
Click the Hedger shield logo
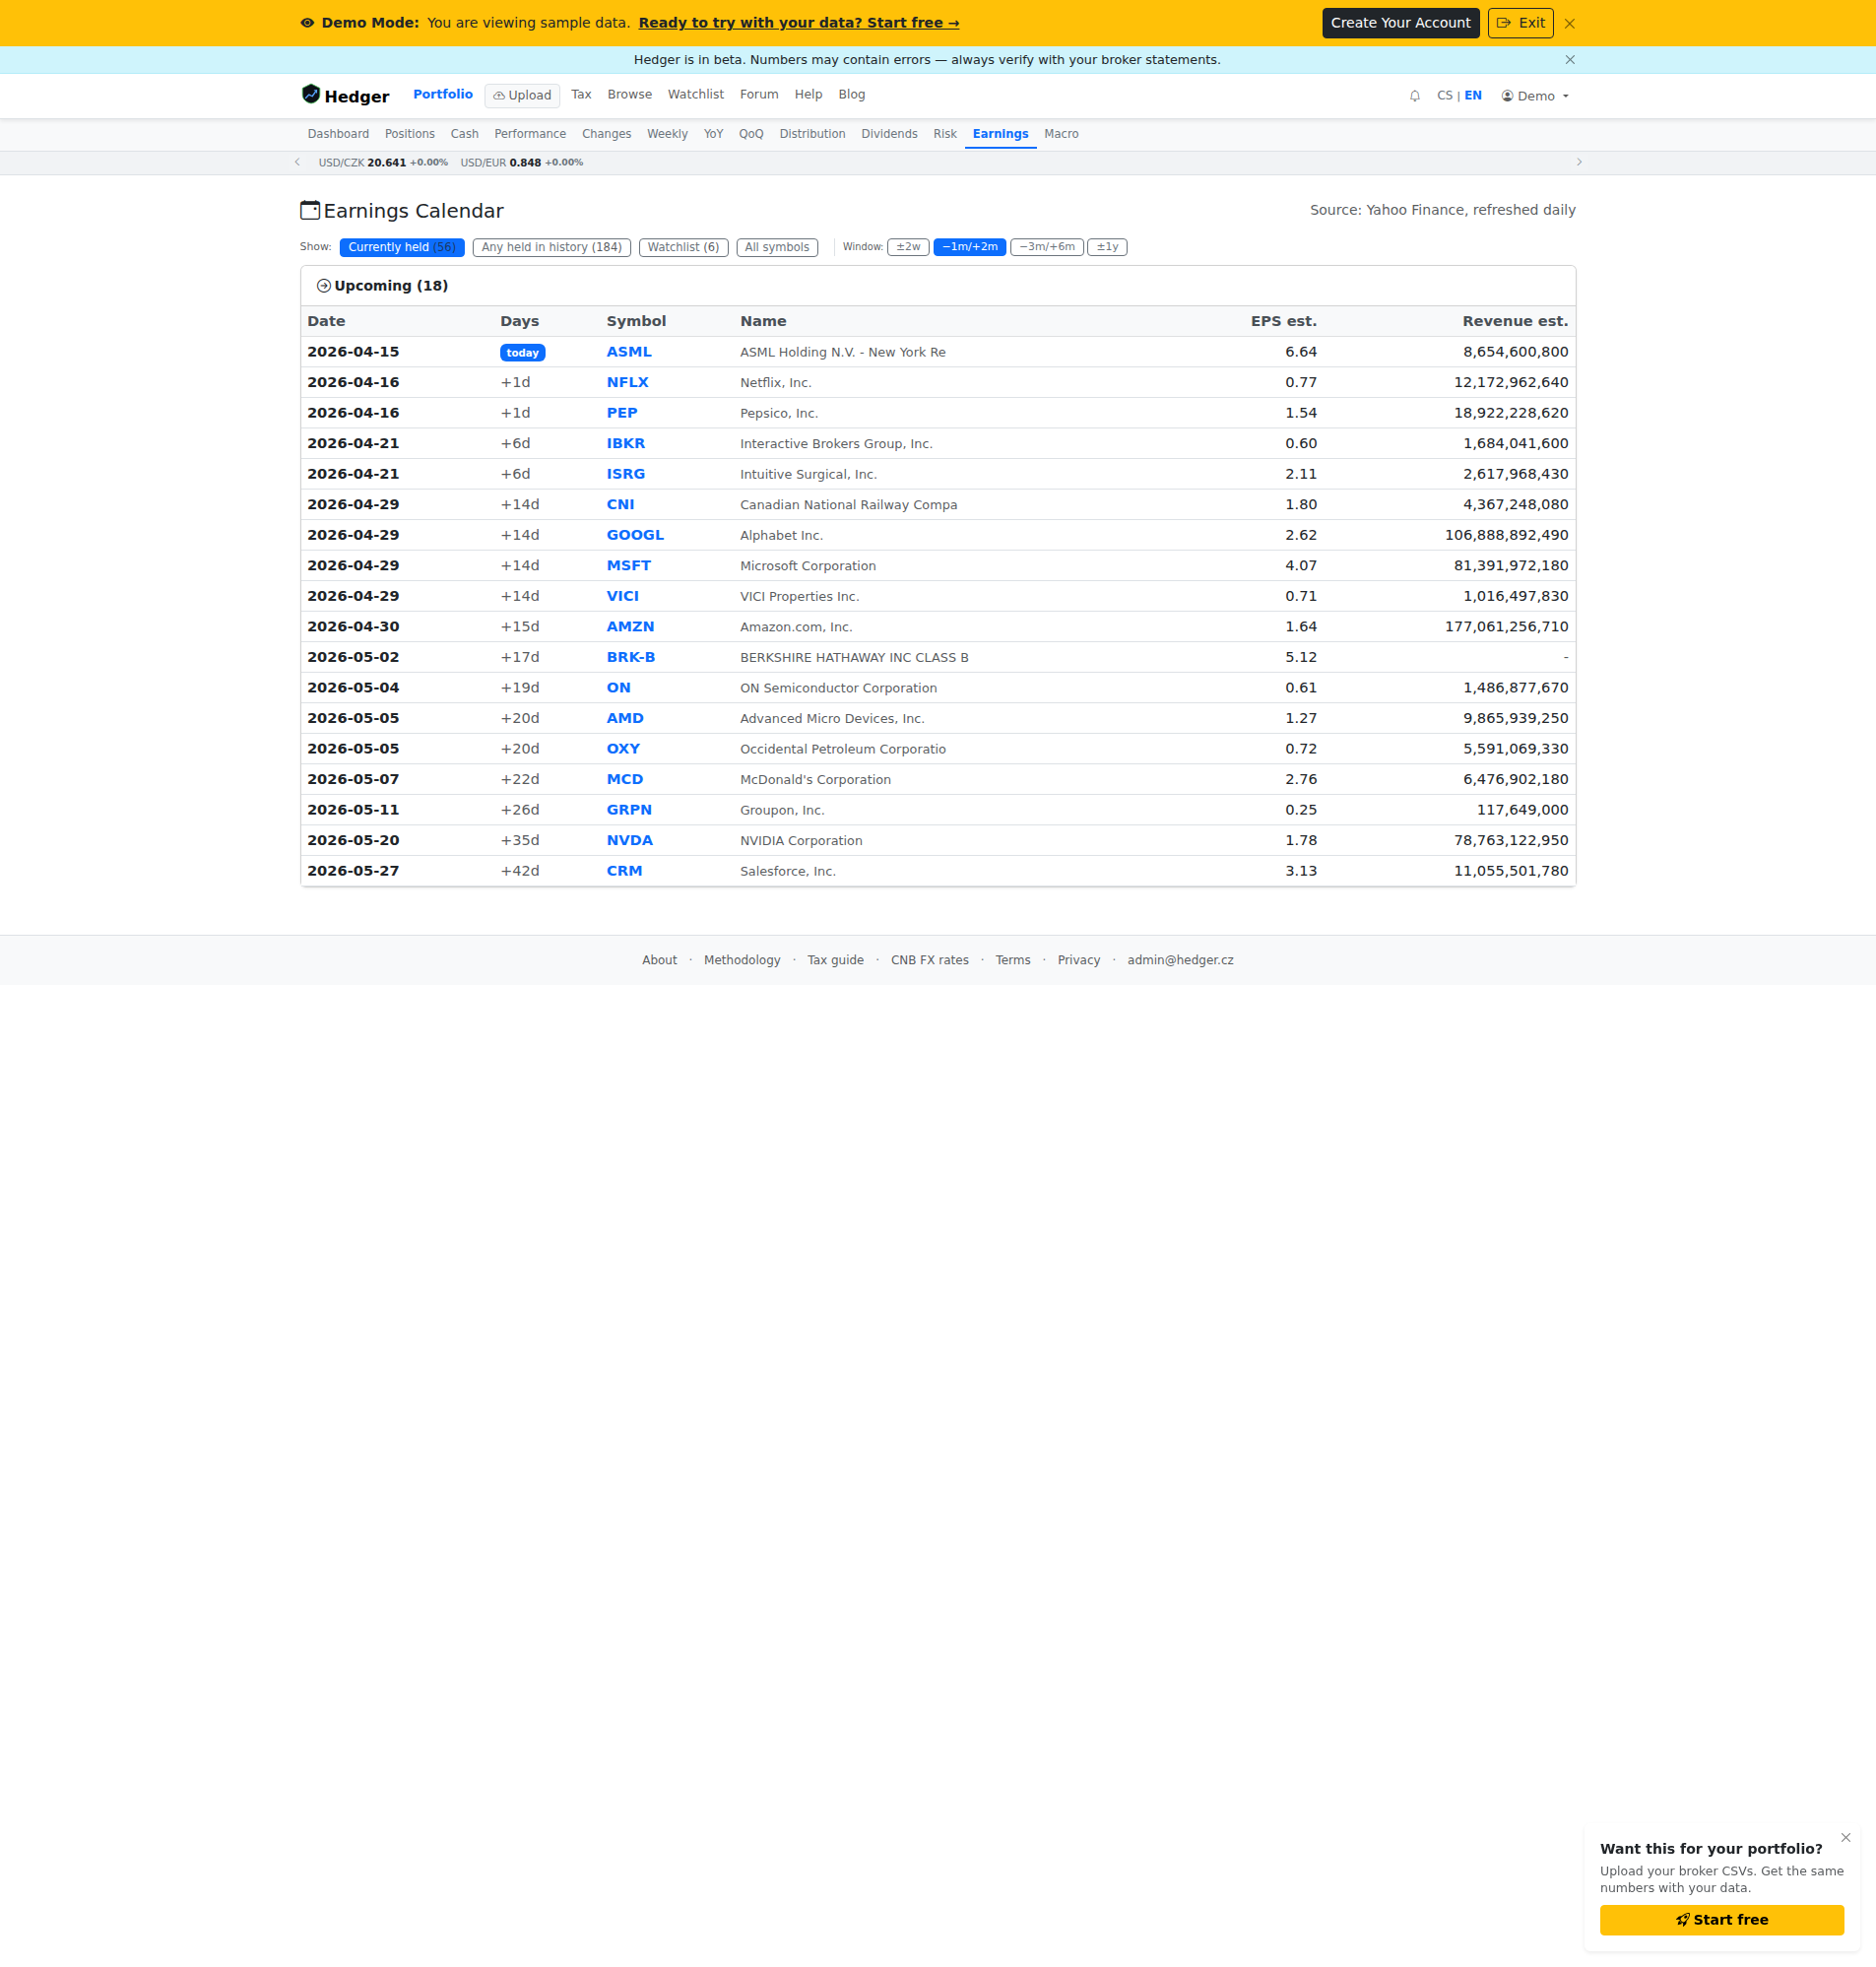pyautogui.click(x=311, y=95)
